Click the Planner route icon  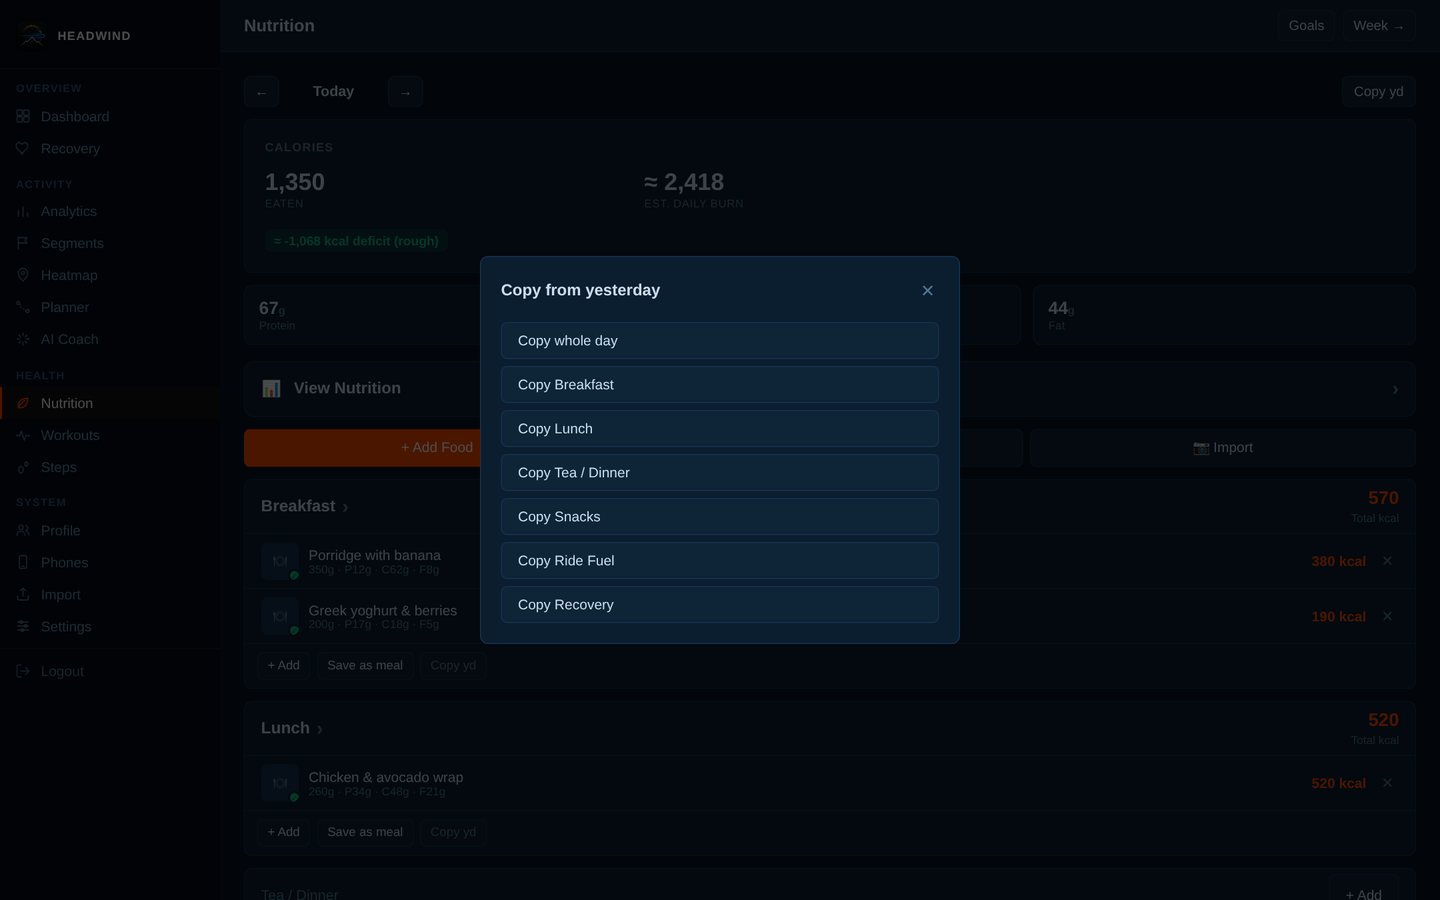coord(23,307)
